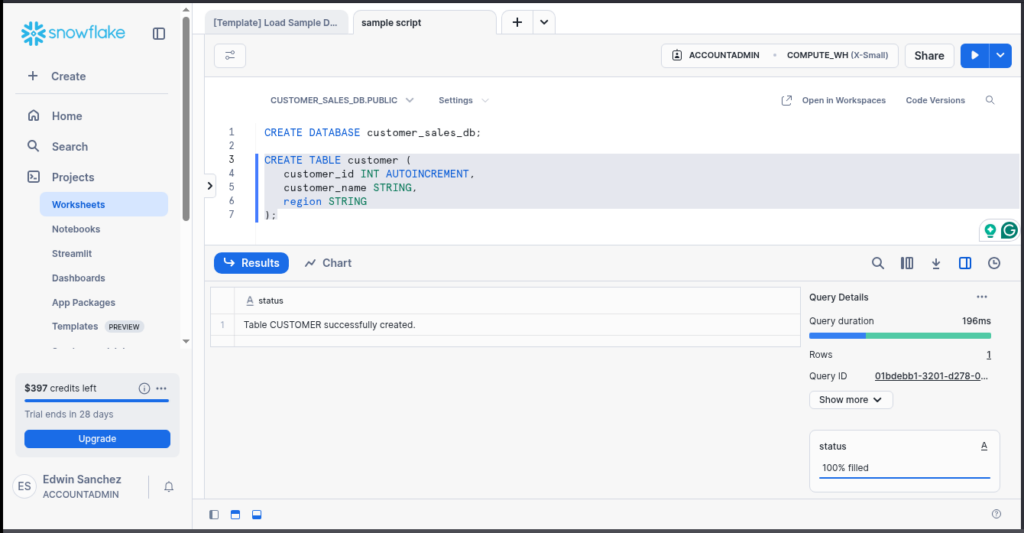1024x533 pixels.
Task: Add a new worksheet tab with plus
Action: point(517,22)
